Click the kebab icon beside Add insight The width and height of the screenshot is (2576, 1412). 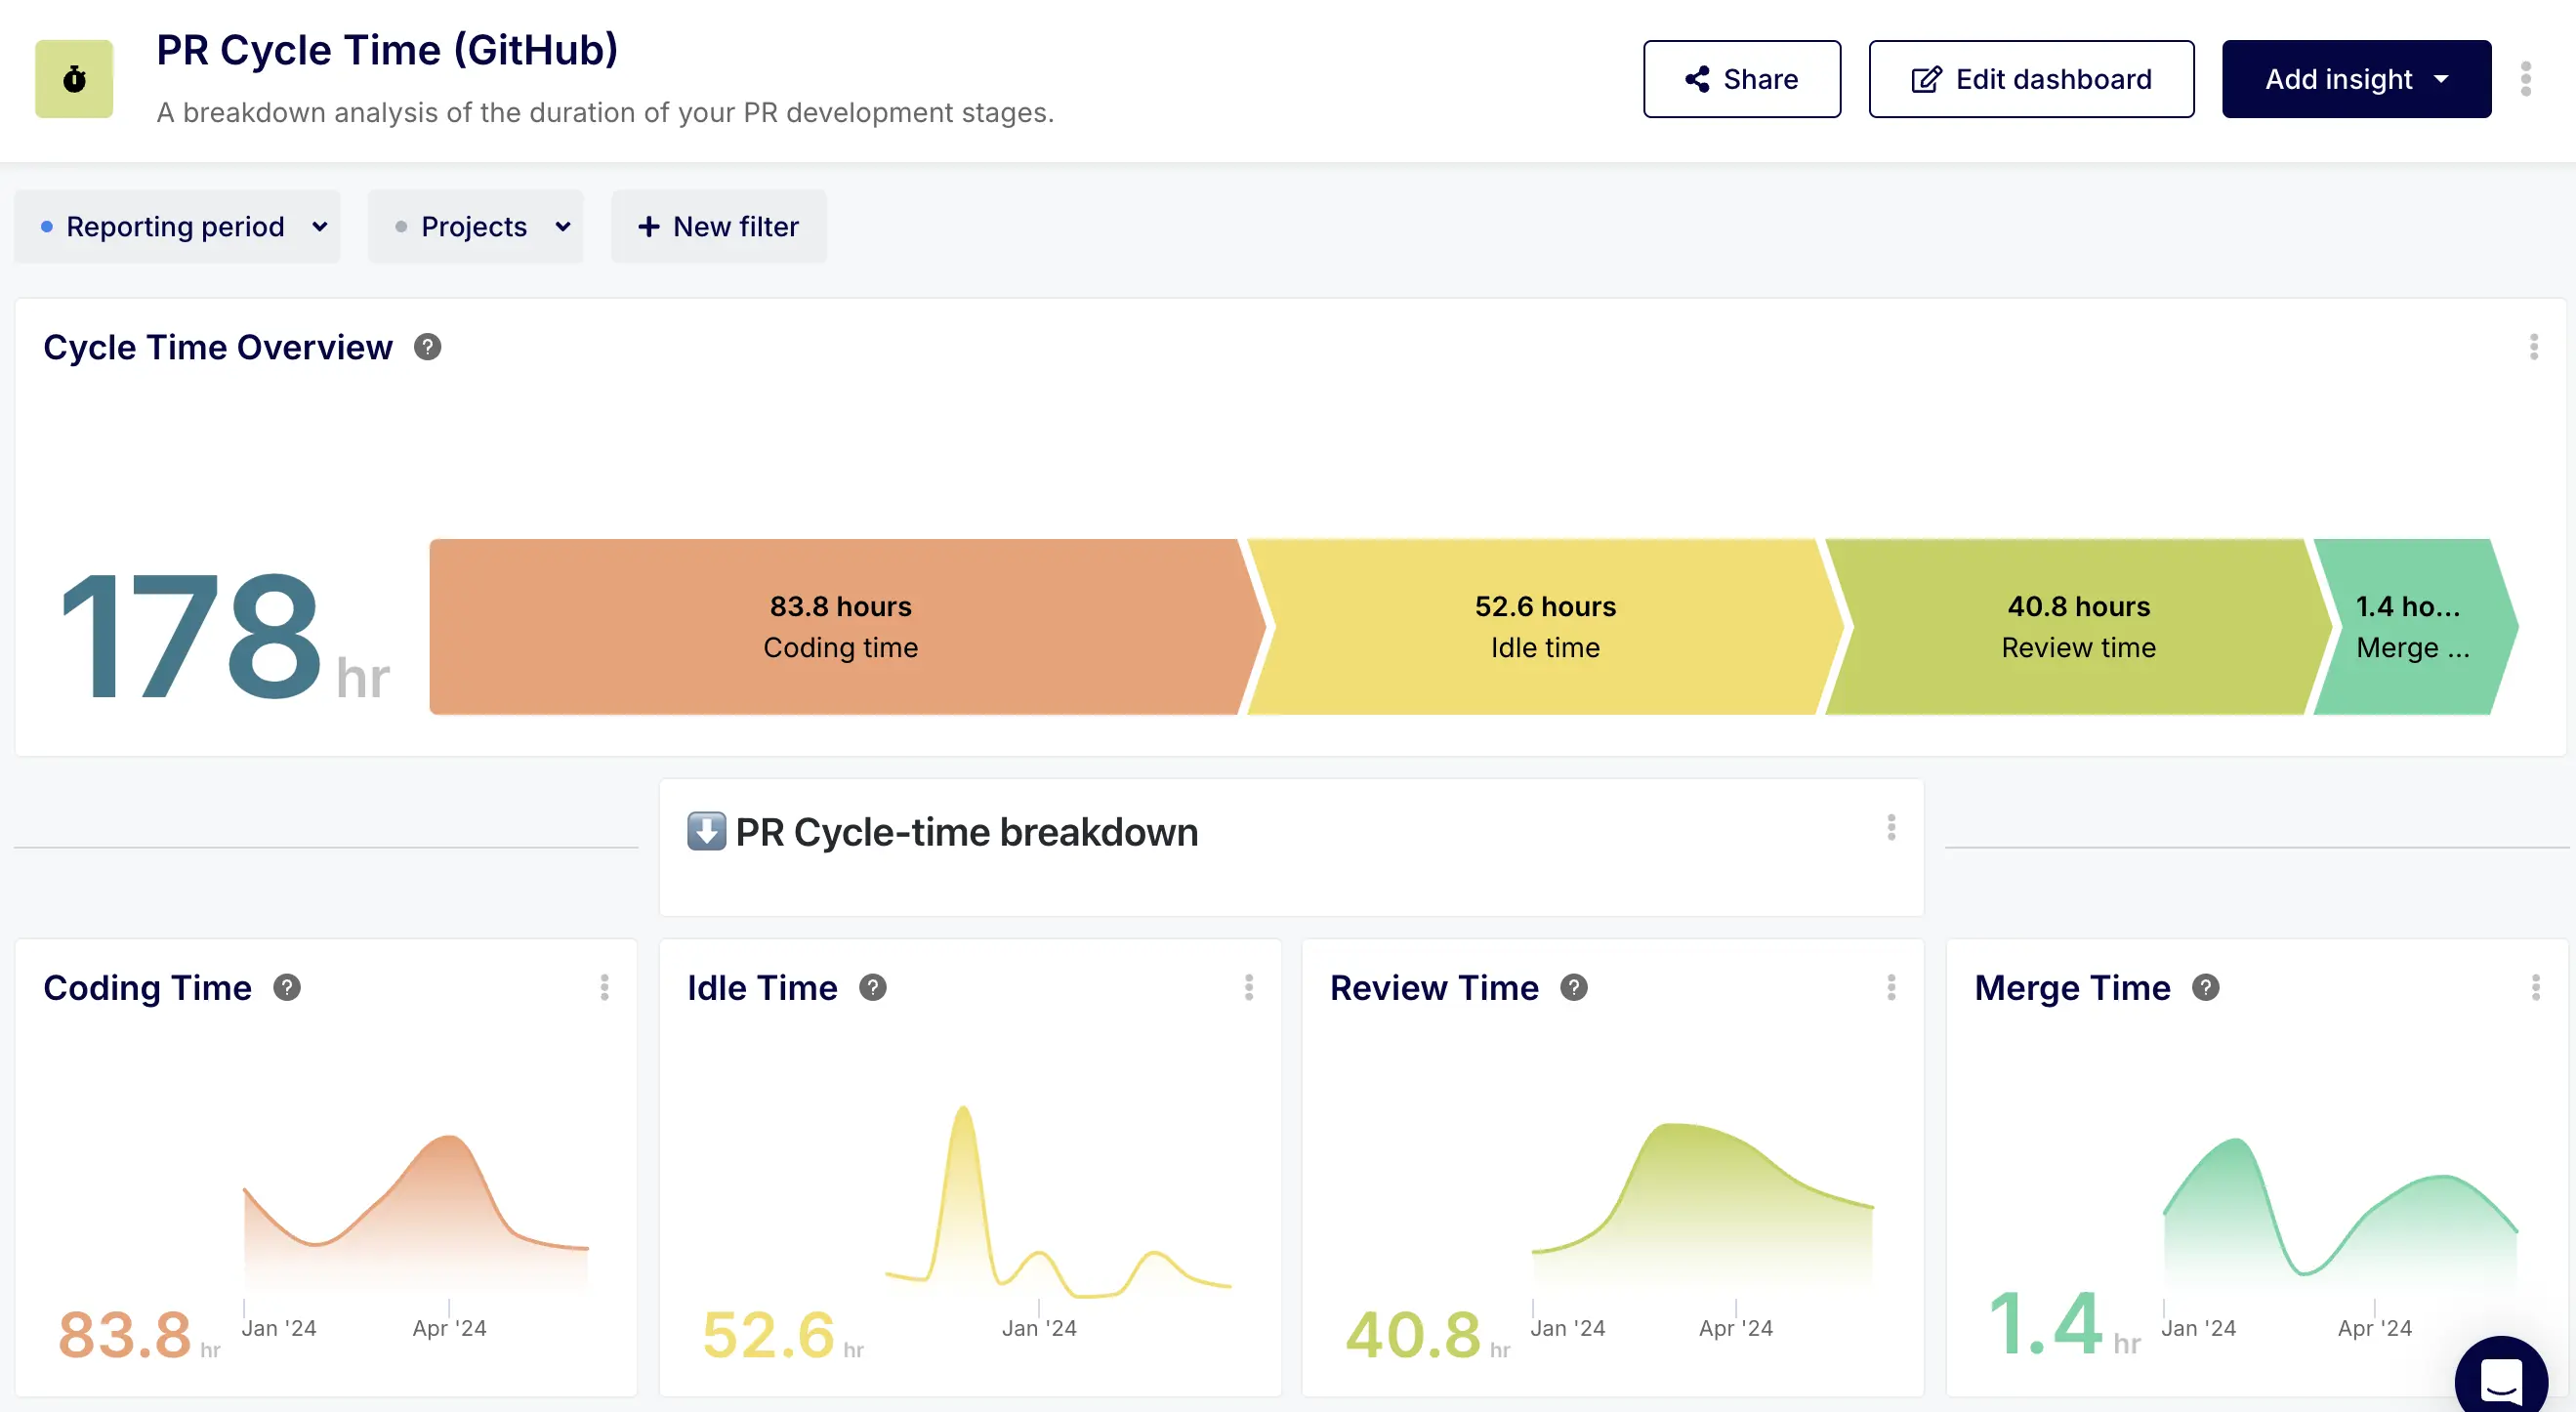(x=2527, y=79)
